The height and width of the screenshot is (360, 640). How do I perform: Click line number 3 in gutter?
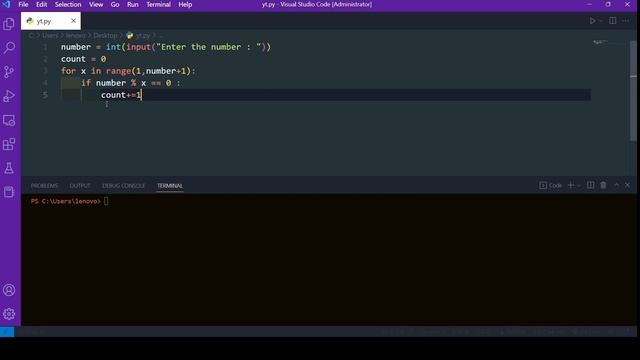point(45,71)
